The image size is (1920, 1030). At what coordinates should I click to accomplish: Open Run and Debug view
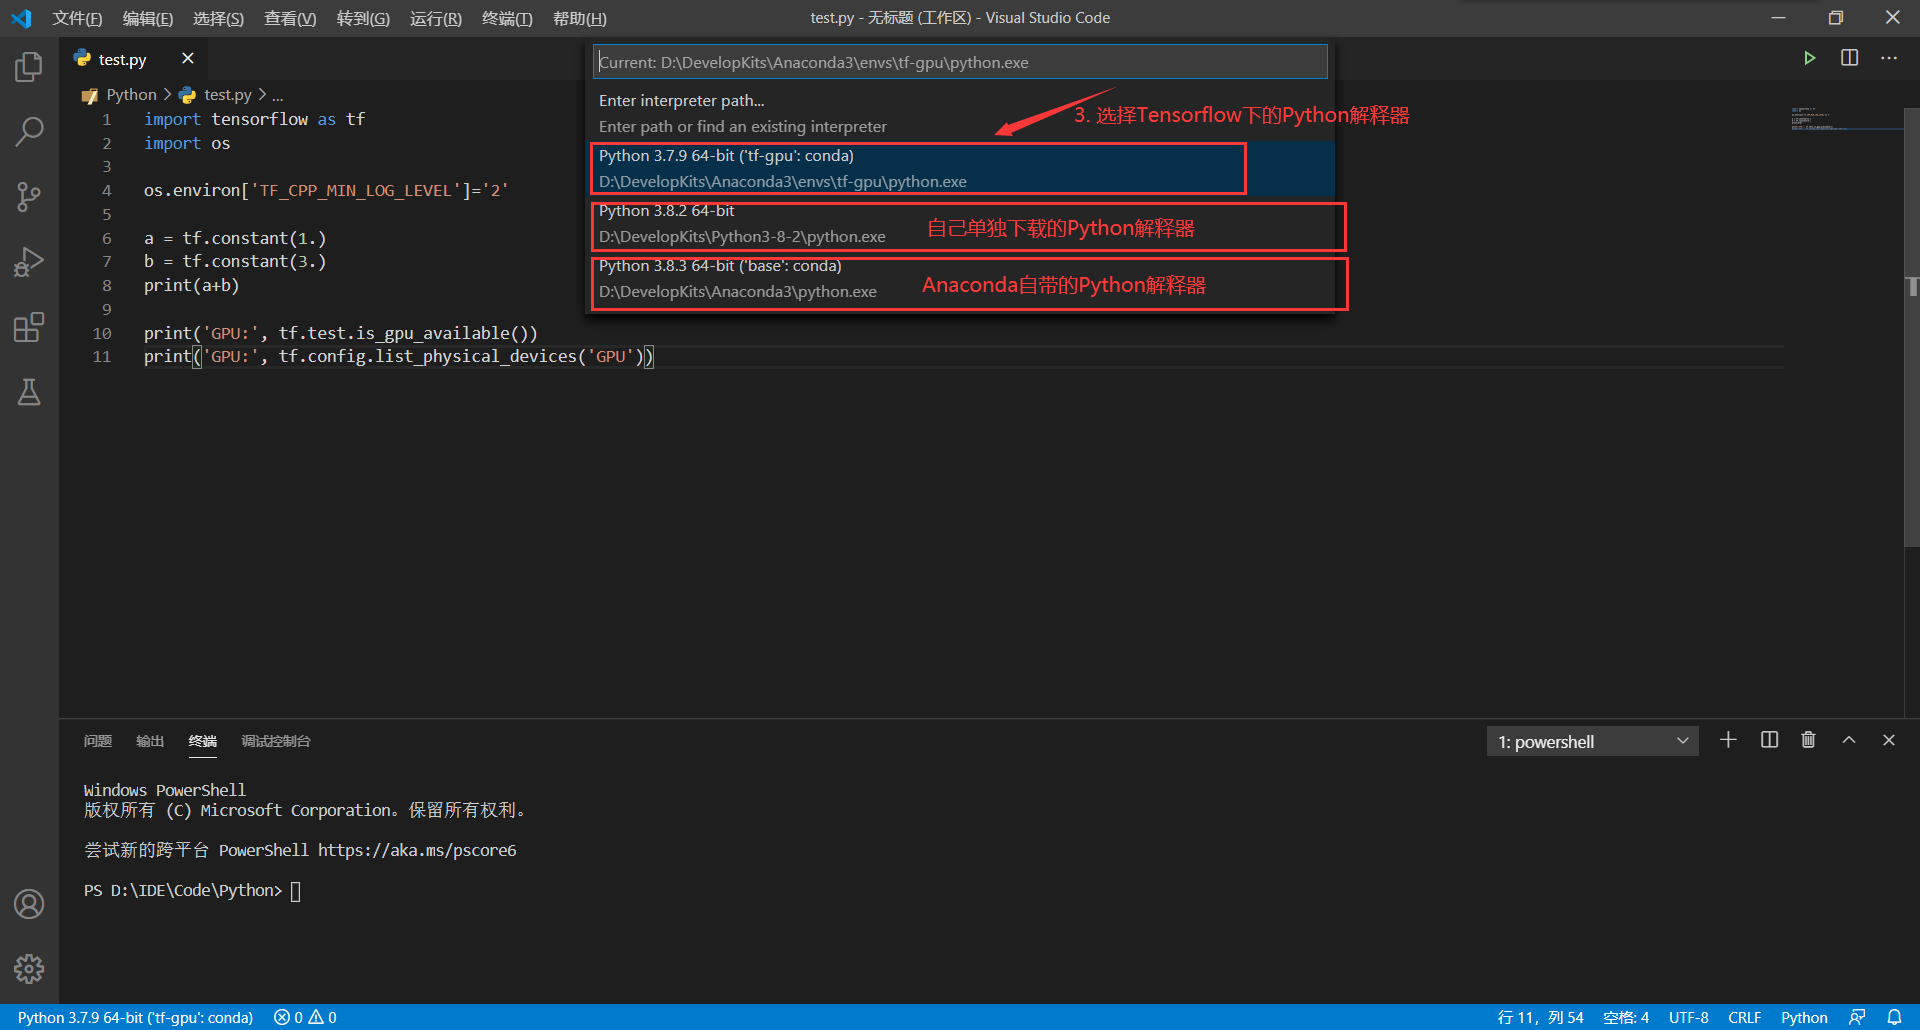[x=29, y=262]
